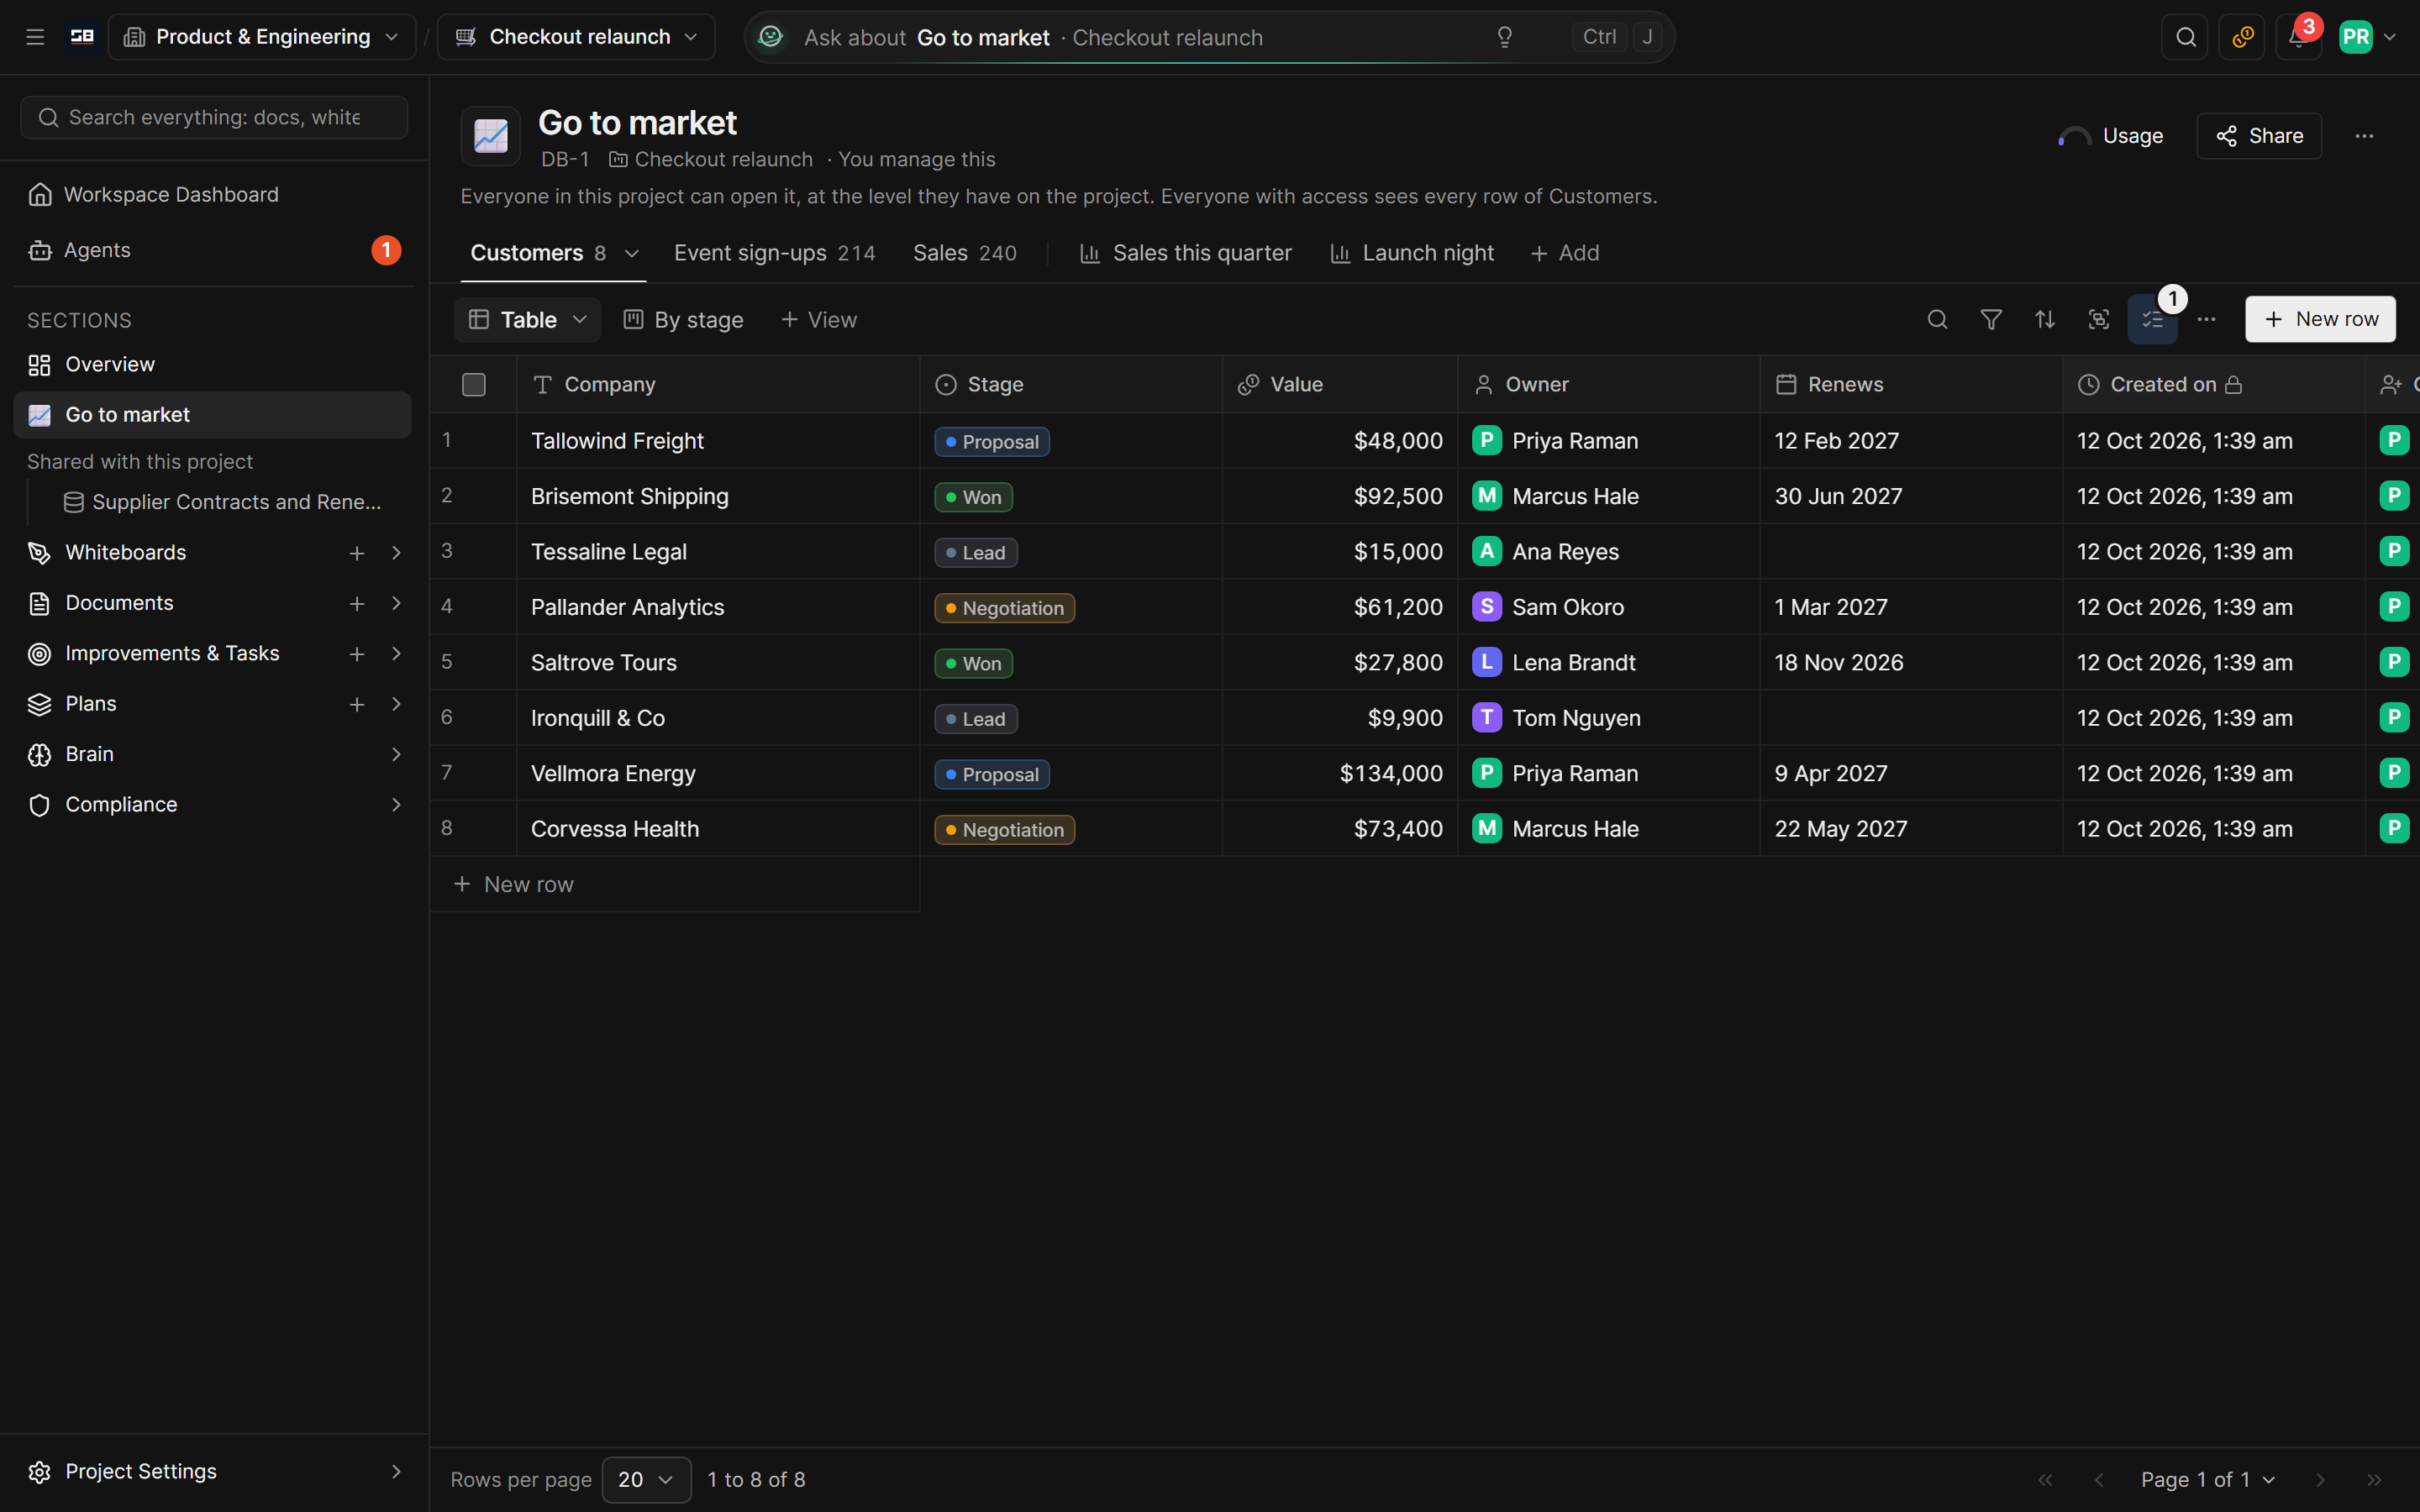Click the Share button

point(2259,136)
